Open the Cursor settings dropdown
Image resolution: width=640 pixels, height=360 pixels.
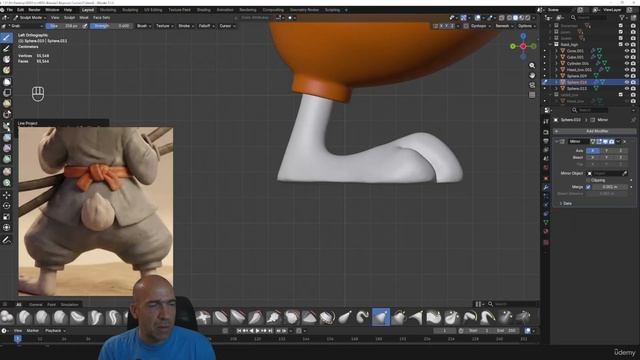tap(227, 26)
